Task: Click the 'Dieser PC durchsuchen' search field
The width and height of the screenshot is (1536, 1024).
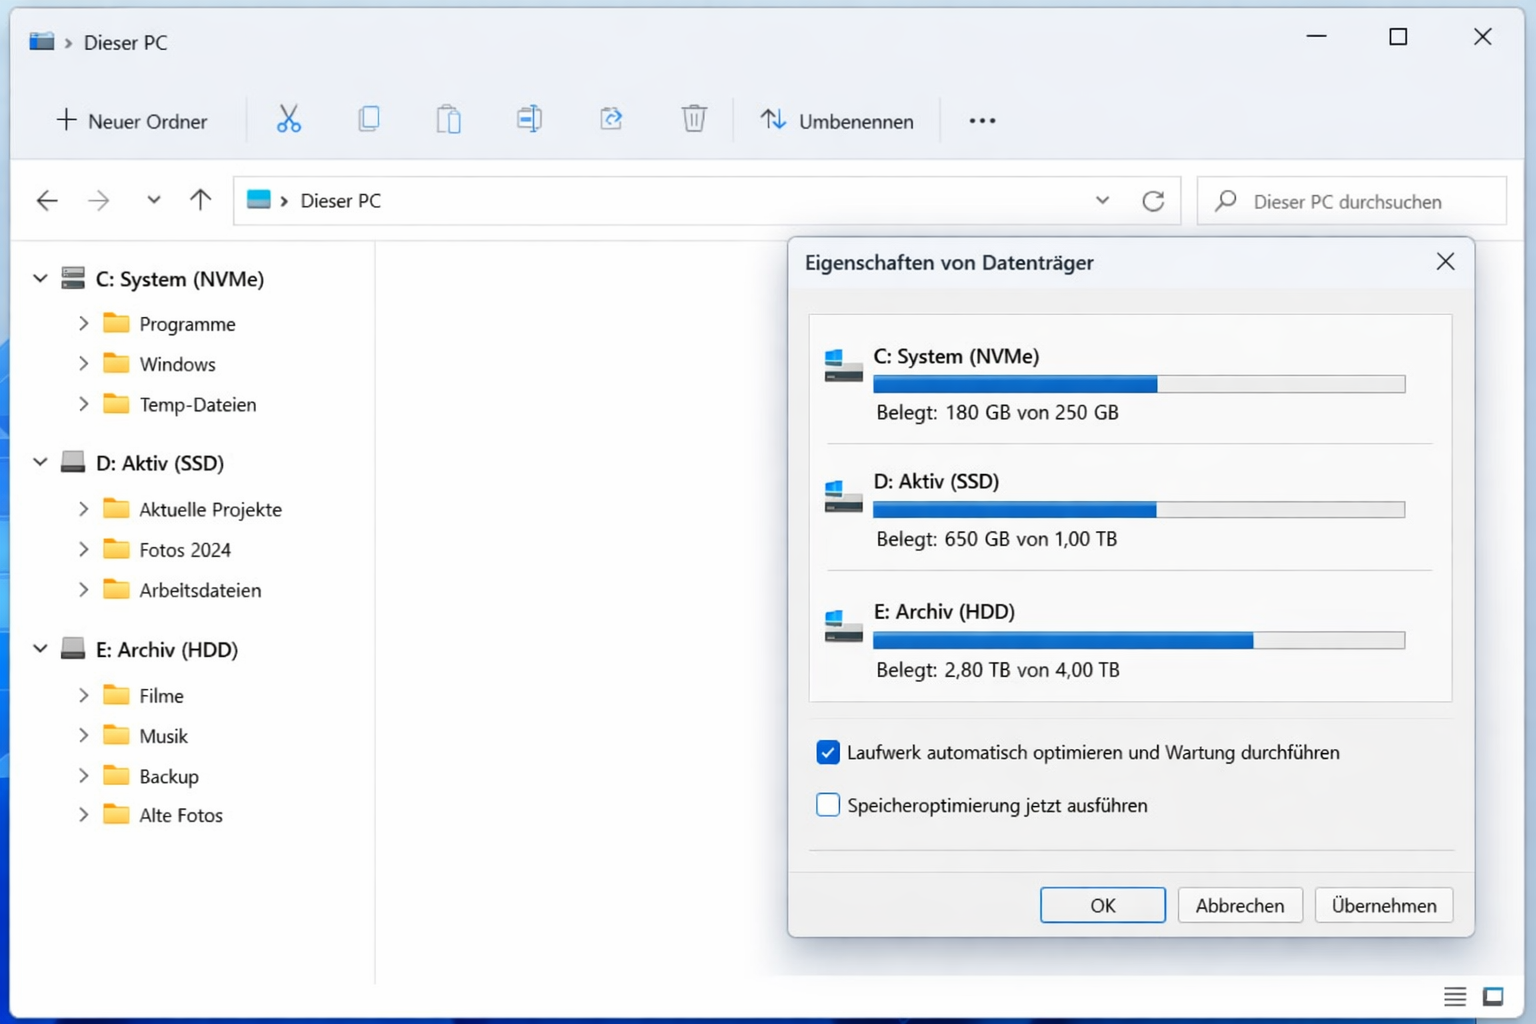Action: 1350,201
